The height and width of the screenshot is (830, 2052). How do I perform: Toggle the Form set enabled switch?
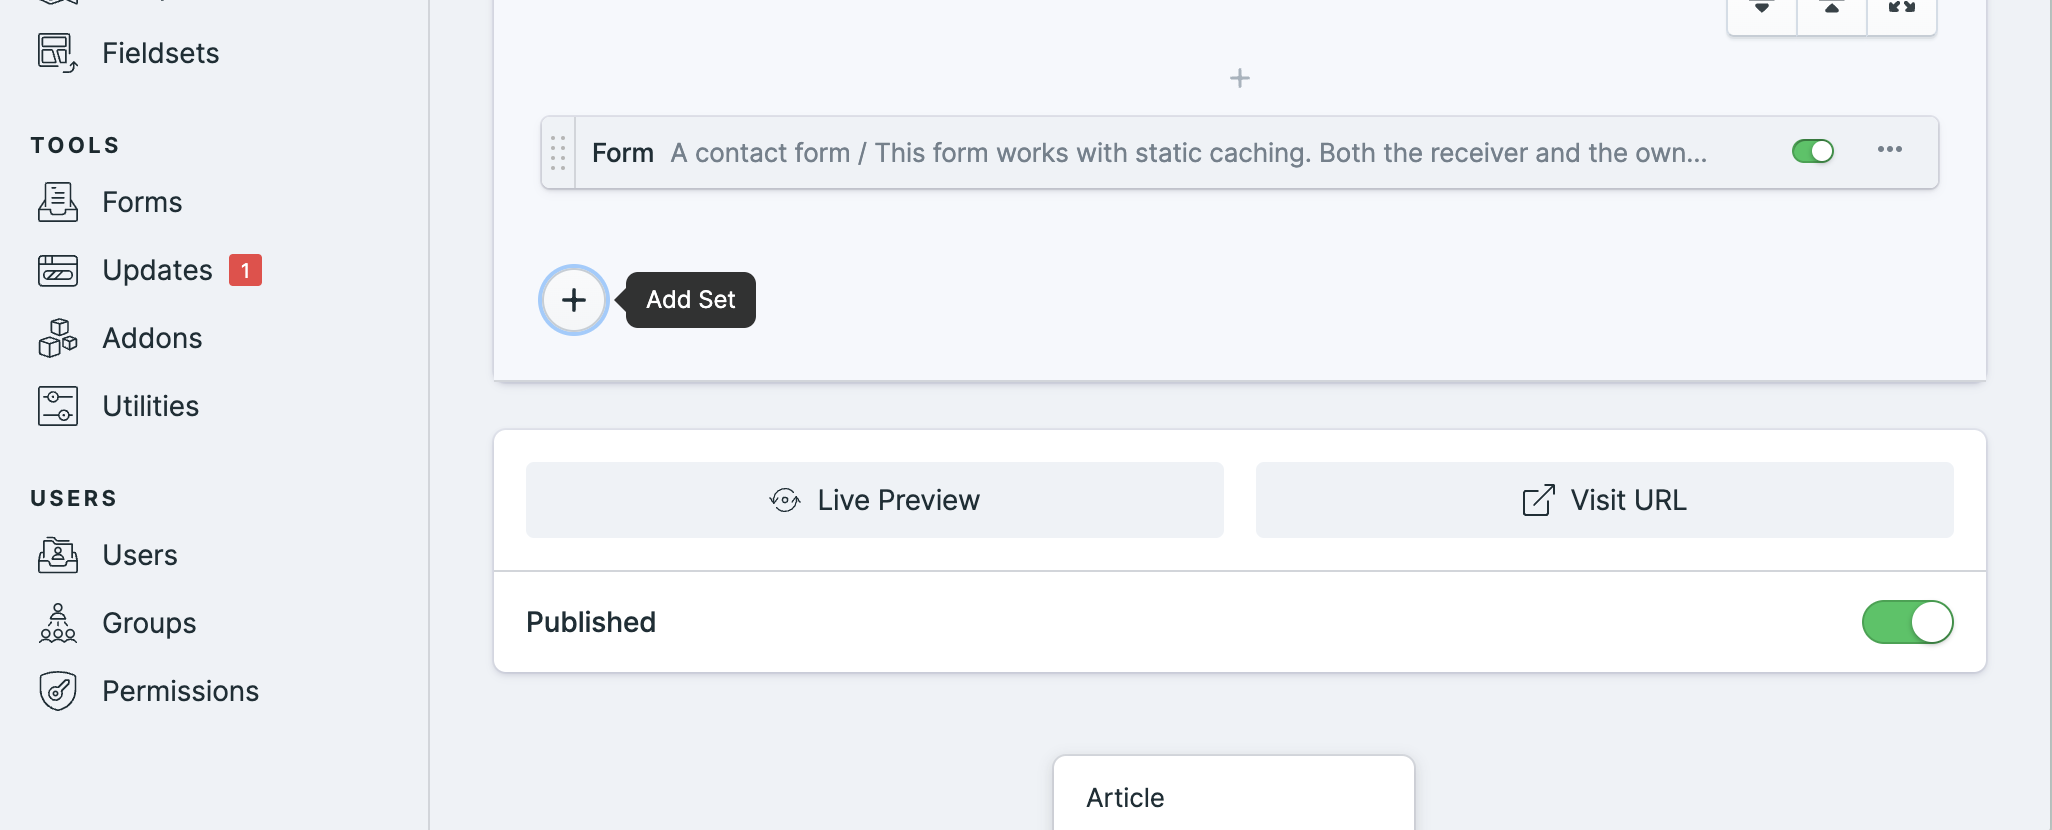(1813, 151)
